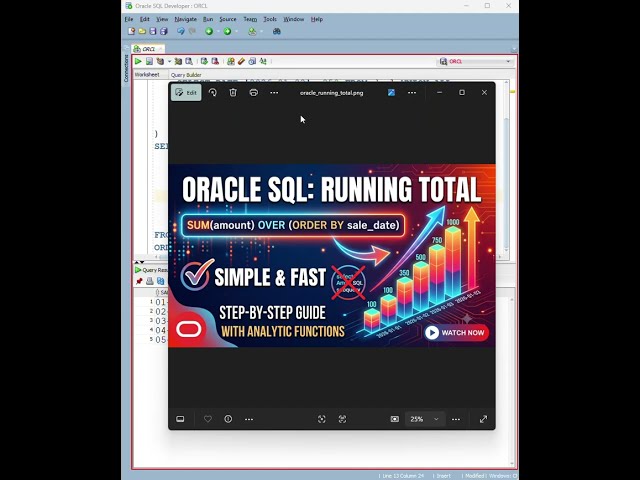Open the ORCL connection dropdown
Screen dimensions: 640x480
pos(508,62)
